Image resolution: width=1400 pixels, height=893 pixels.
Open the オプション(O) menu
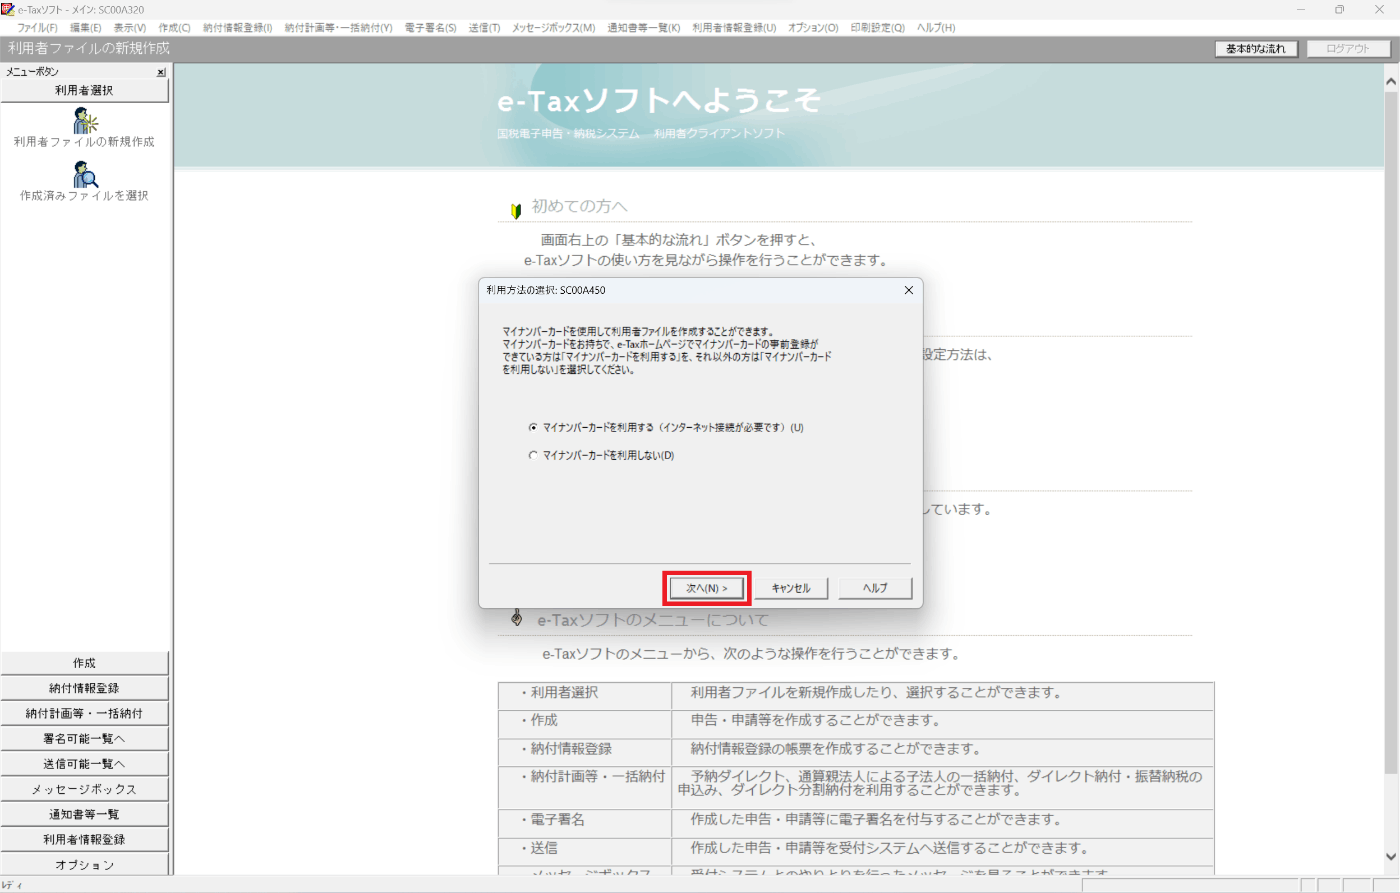point(813,27)
